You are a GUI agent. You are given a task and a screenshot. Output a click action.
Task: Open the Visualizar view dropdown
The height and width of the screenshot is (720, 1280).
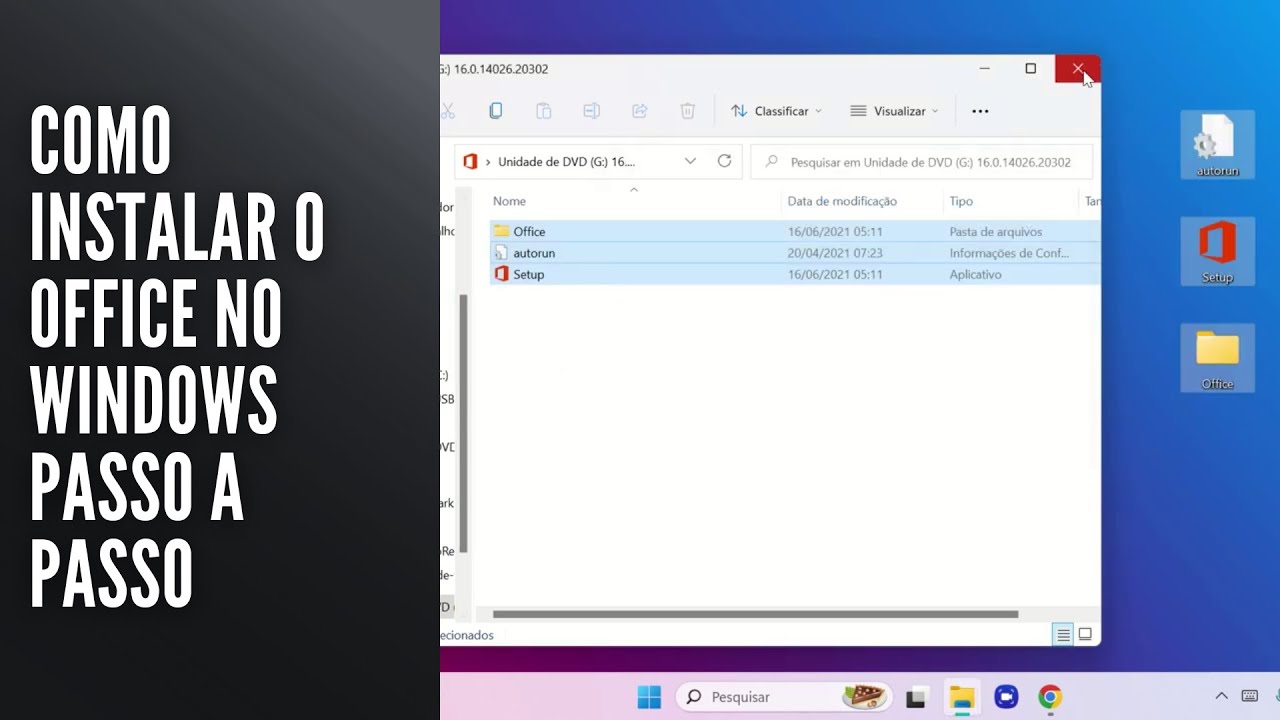coord(894,111)
